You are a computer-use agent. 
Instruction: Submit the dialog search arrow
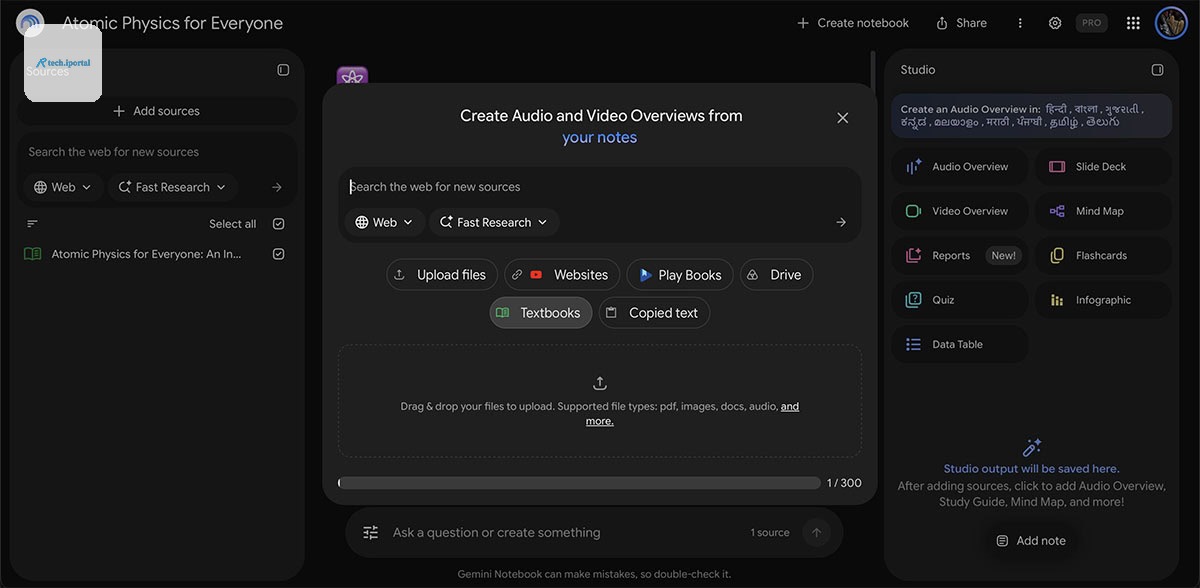[841, 222]
